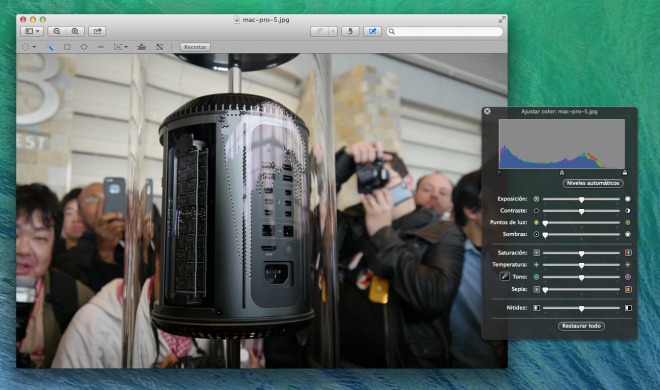This screenshot has height=390, width=660.
Task: Open the Adjust Size tool icon
Action: coord(160,47)
